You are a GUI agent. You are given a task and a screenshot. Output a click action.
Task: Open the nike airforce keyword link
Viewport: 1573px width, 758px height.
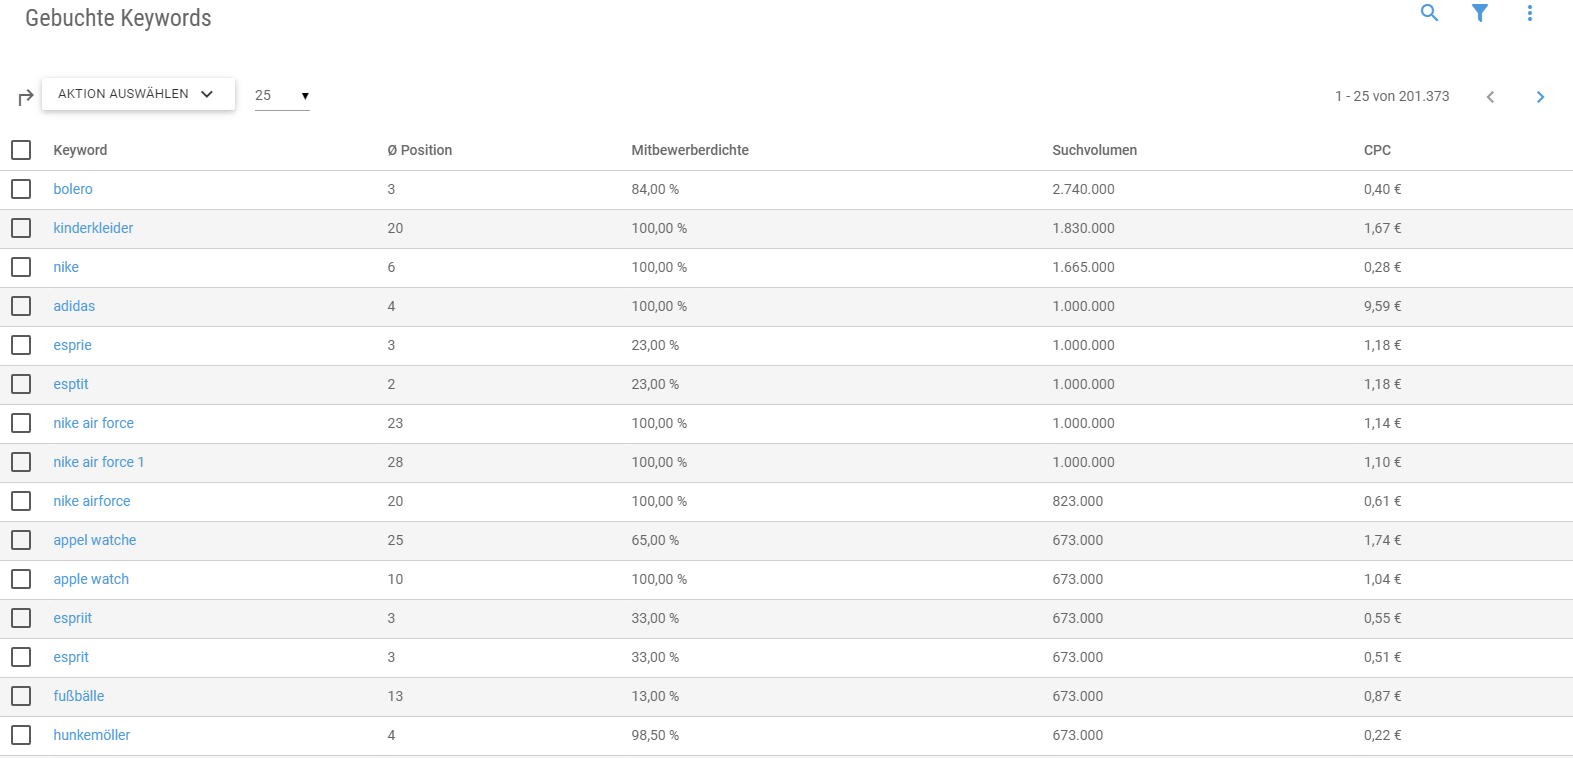[92, 501]
